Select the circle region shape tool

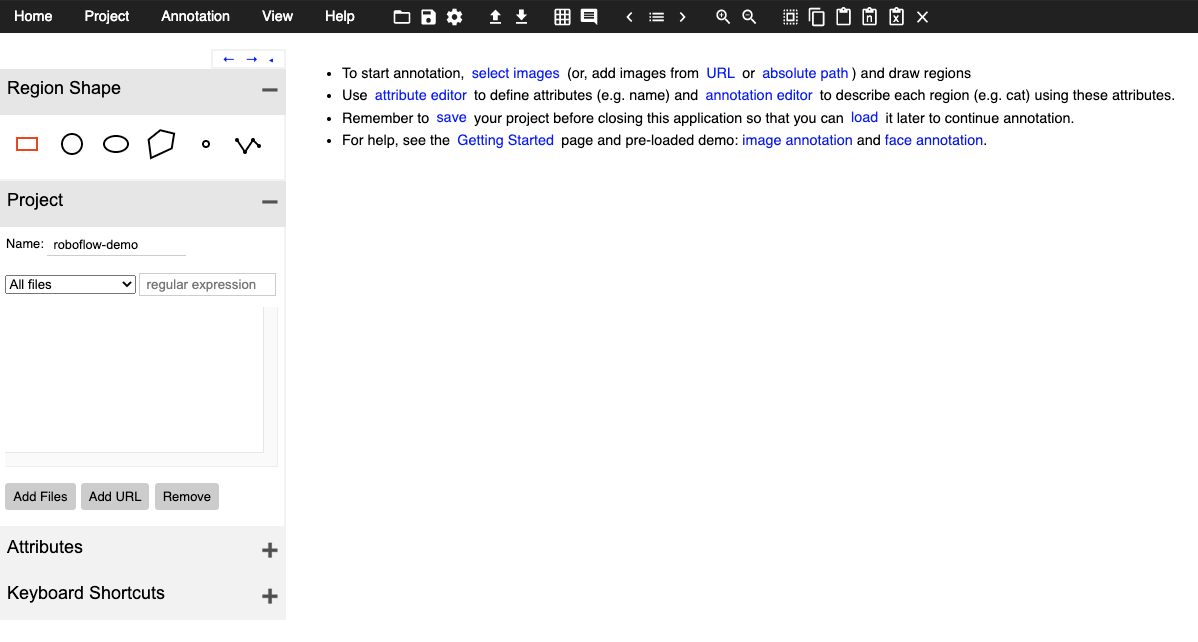pos(71,144)
